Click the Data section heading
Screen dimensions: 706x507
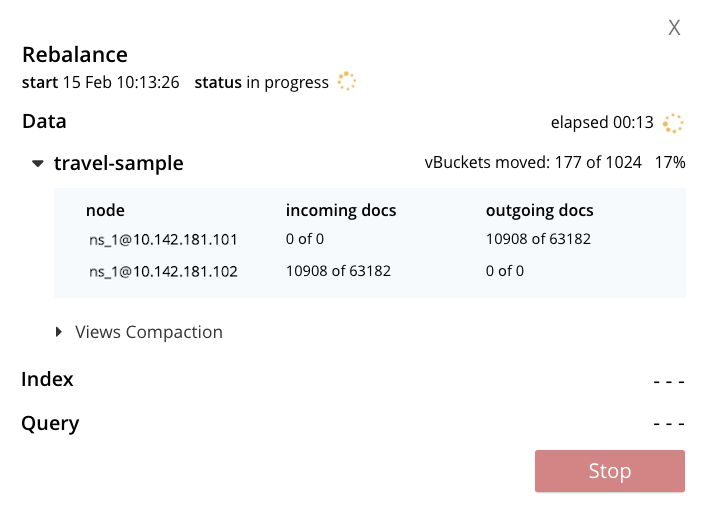(x=44, y=122)
